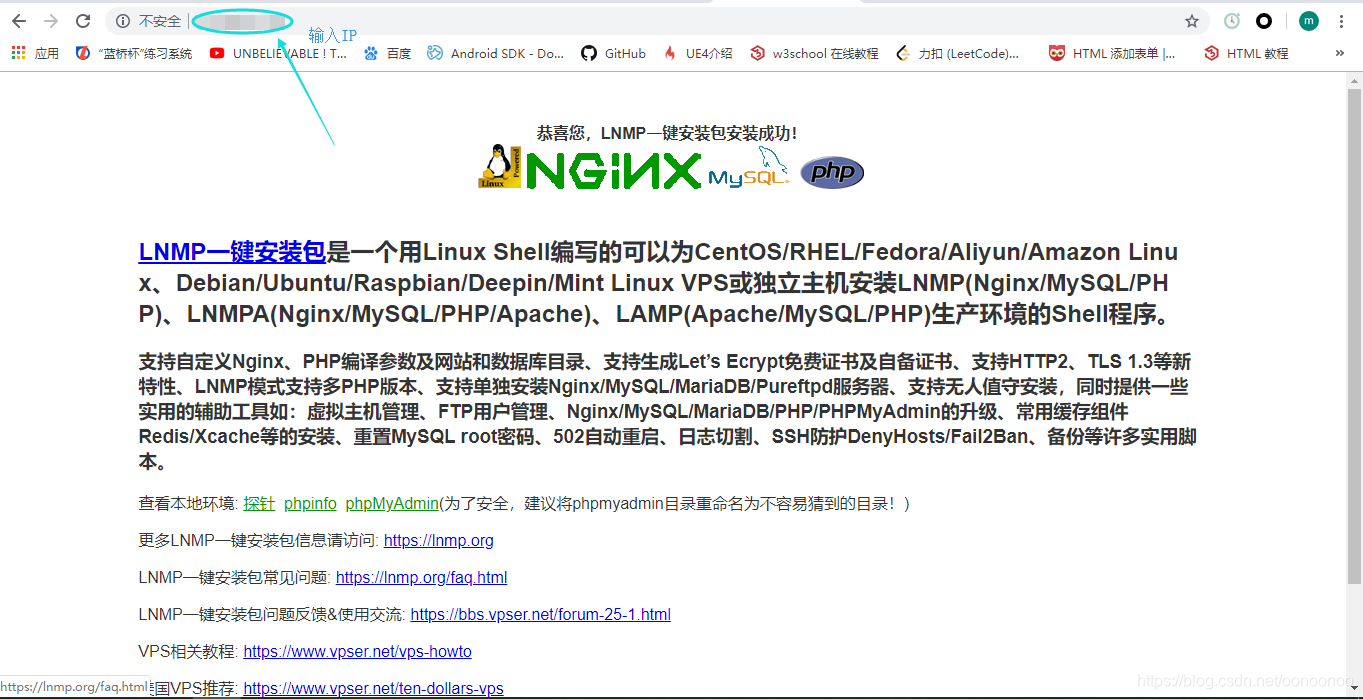Open the 探针 link

tap(259, 504)
